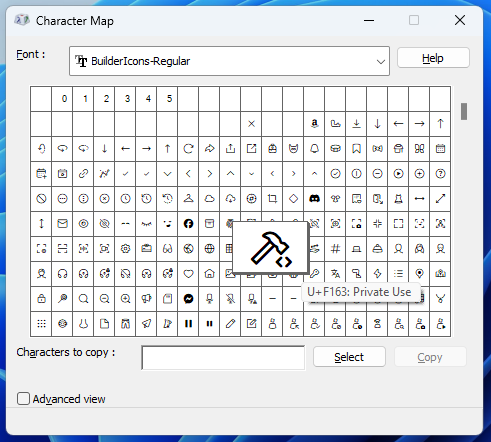Viewport: 491px width, 442px height.
Task: Select the home house glyph
Action: pyautogui.click(x=209, y=274)
